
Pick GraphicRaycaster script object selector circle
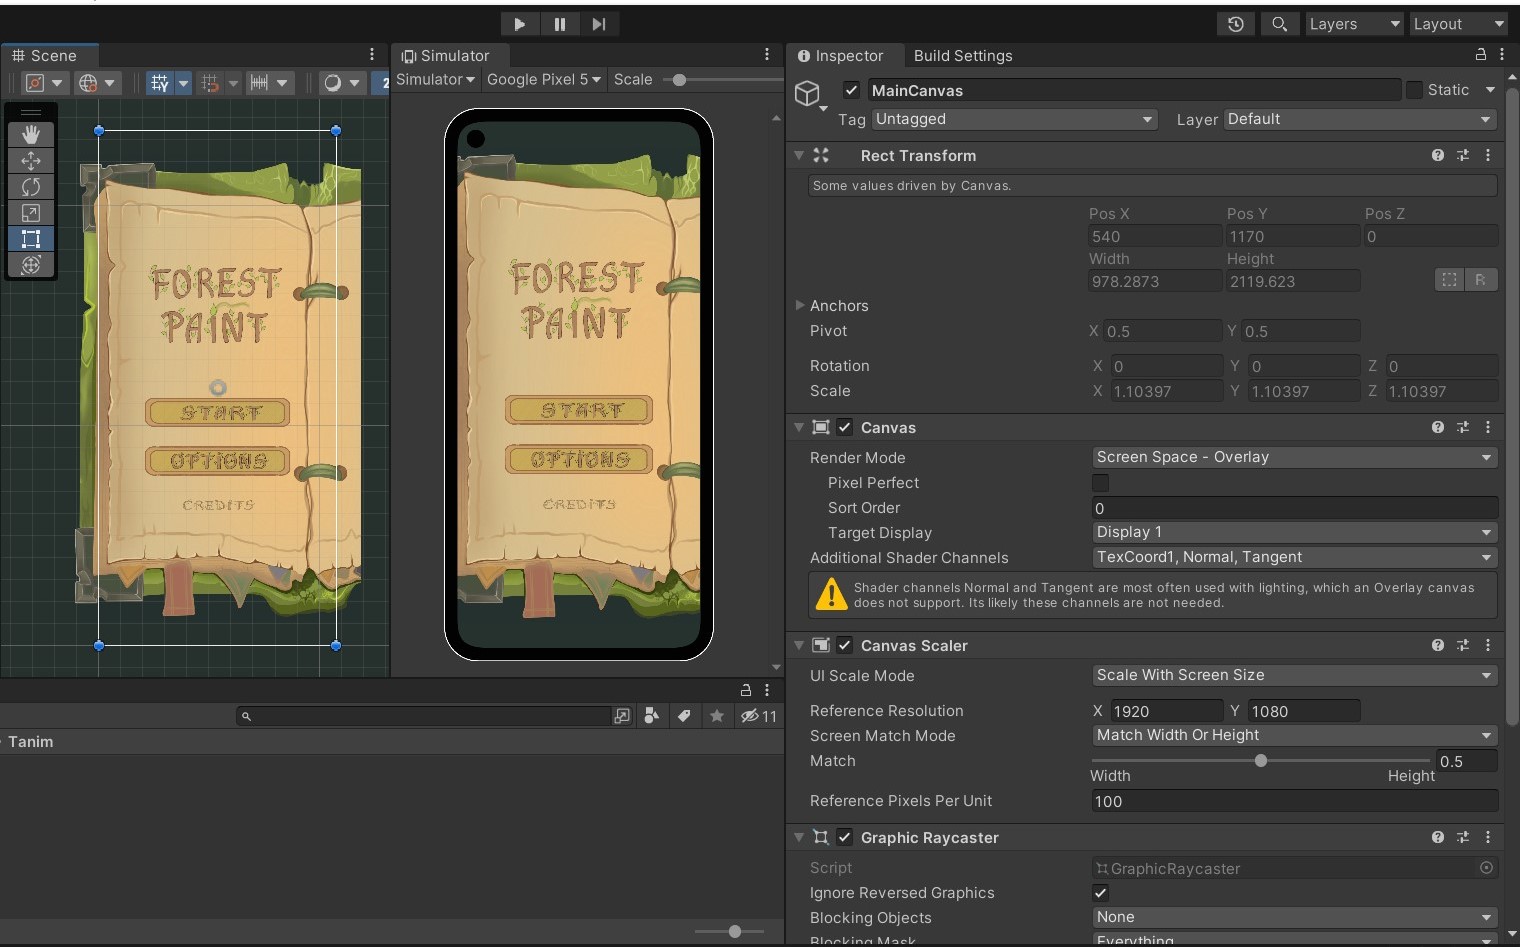click(x=1486, y=868)
